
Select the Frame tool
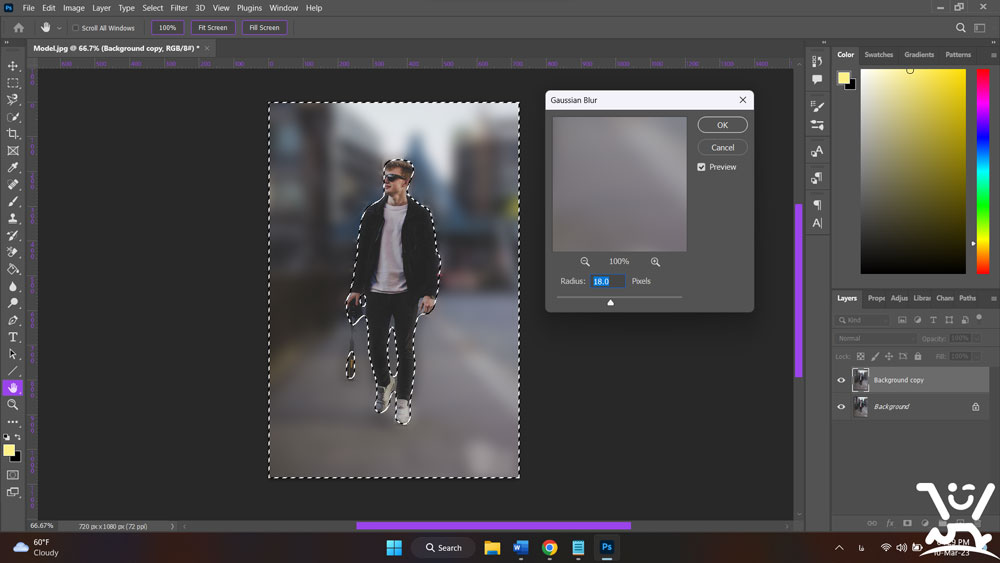(13, 150)
